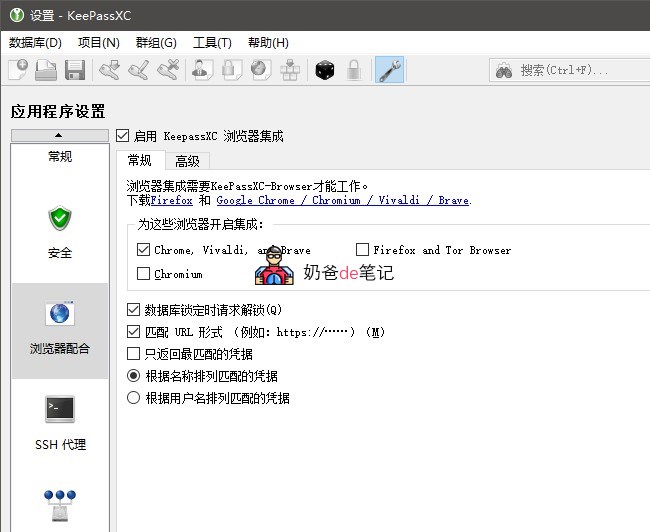
Task: Check the Chromium browser checkbox
Action: tap(144, 274)
